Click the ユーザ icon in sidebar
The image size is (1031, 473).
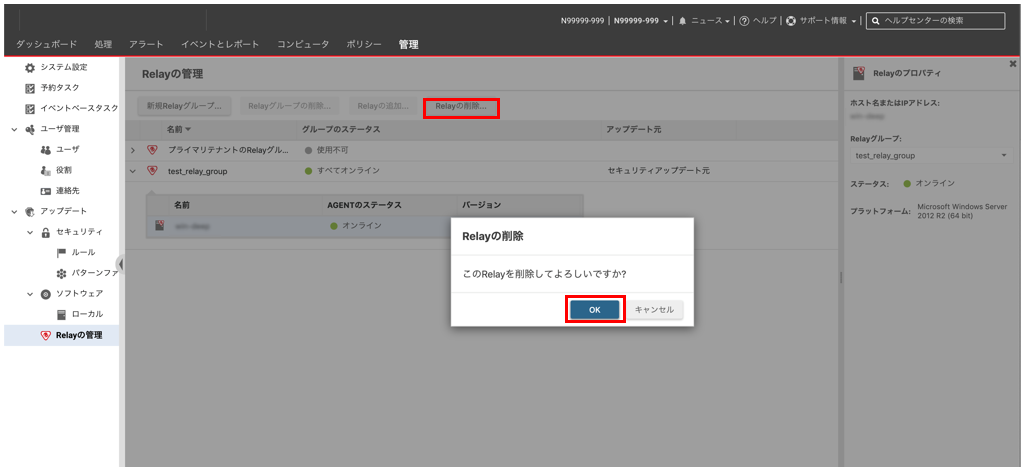45,150
